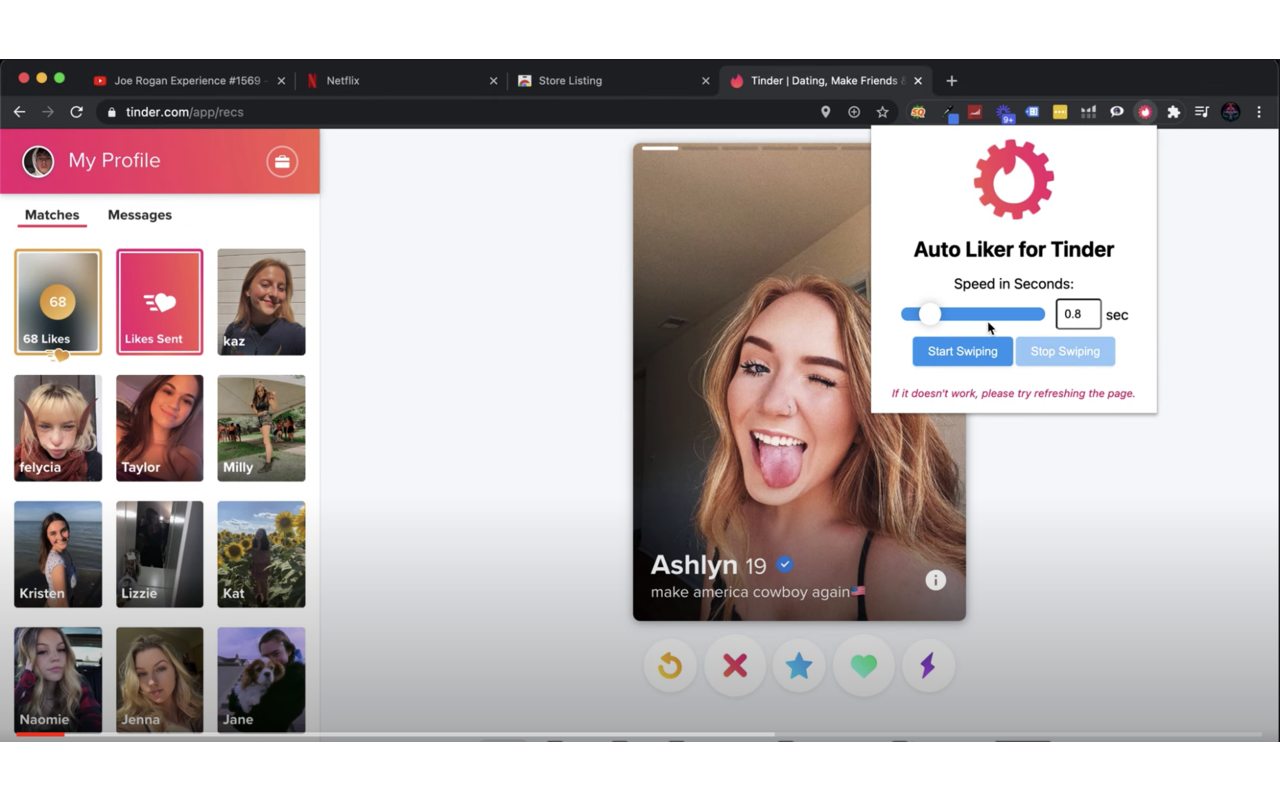Image resolution: width=1280 pixels, height=800 pixels.
Task: Click the location pin icon in address bar
Action: point(825,112)
